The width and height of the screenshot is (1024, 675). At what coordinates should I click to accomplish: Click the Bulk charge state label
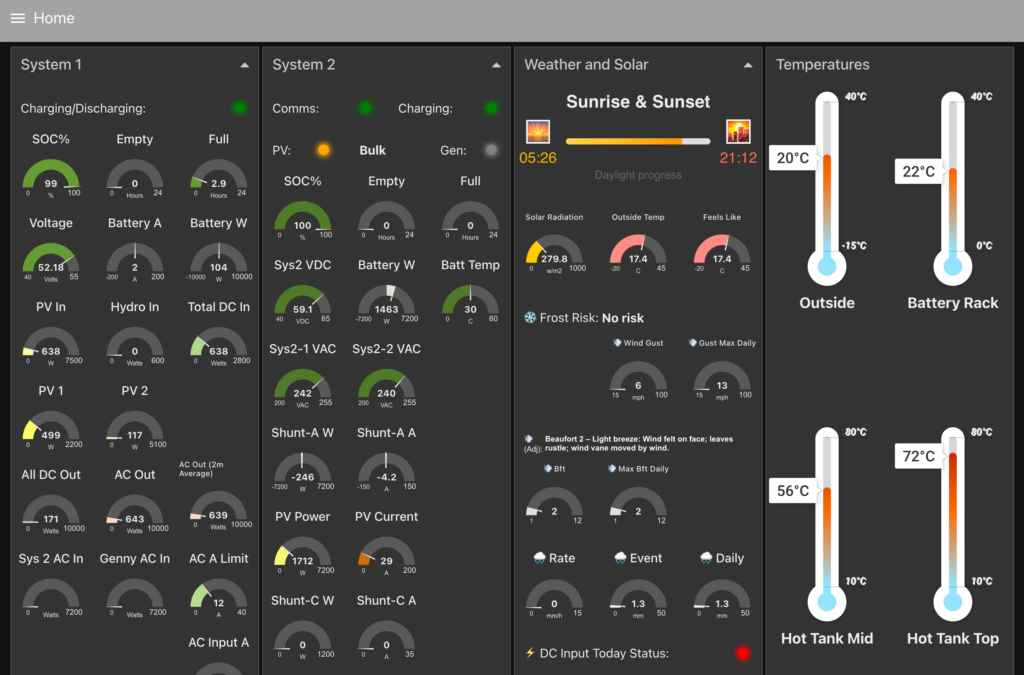point(372,150)
